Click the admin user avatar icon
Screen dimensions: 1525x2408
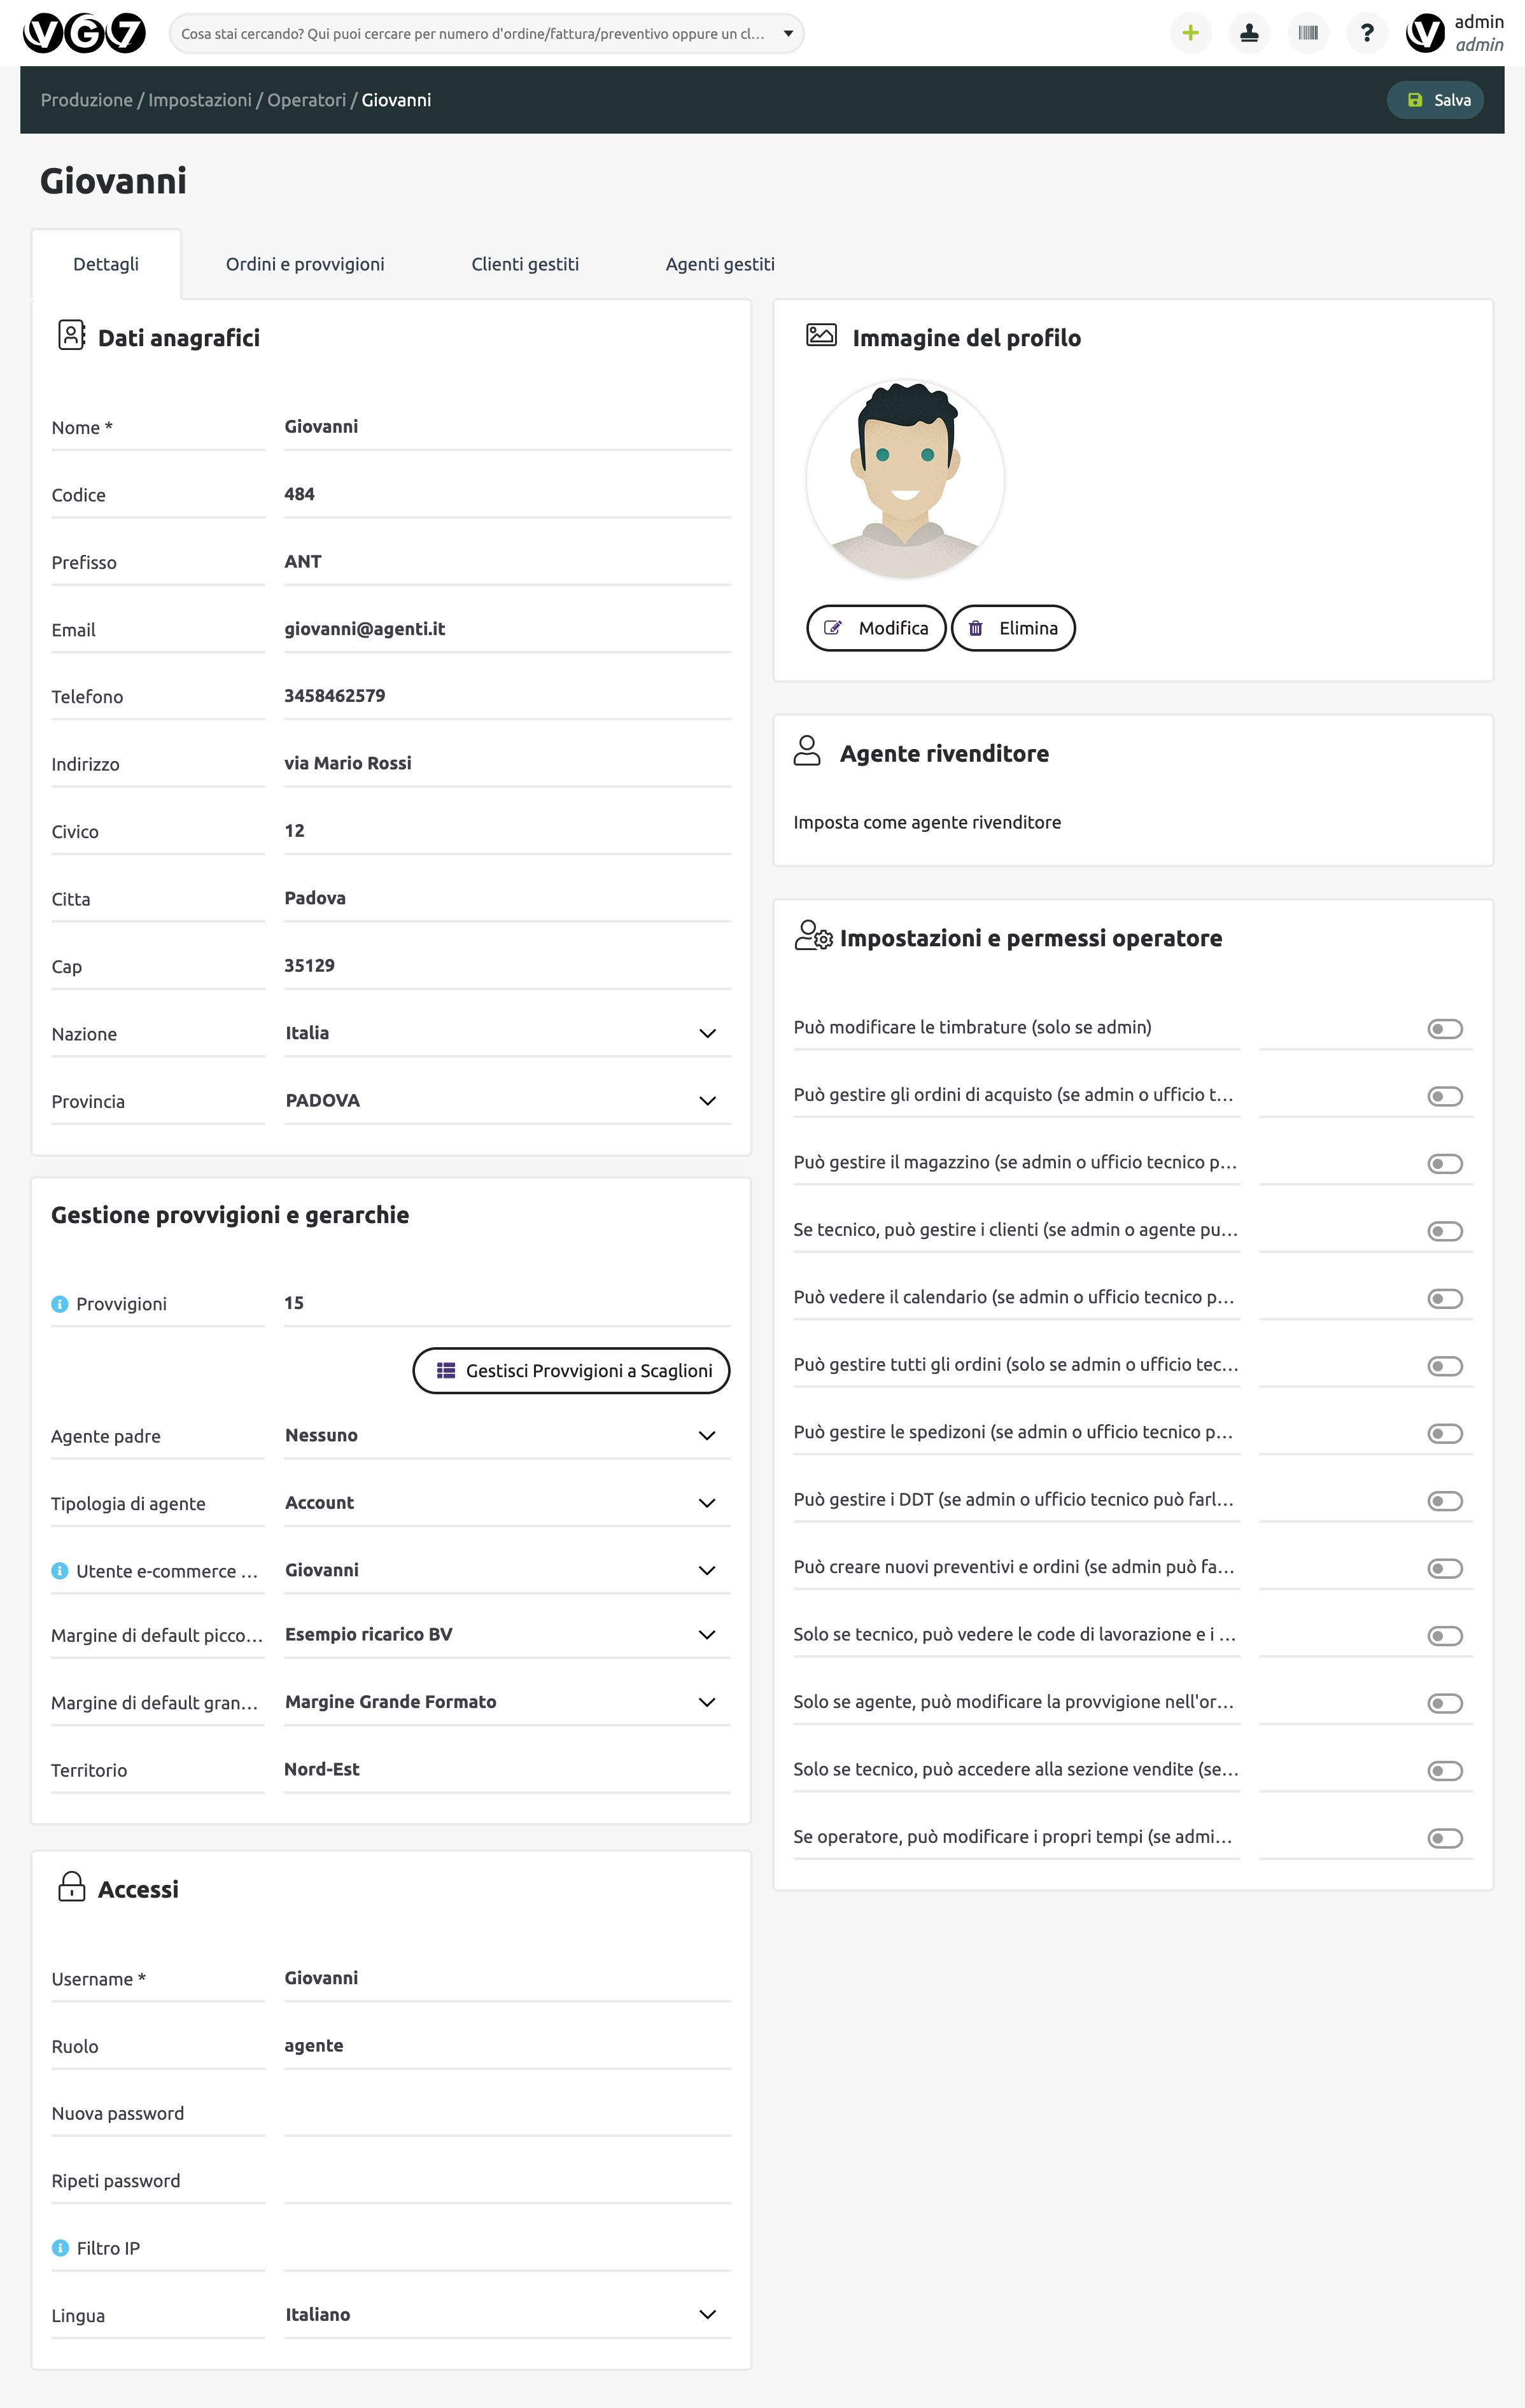coord(1425,33)
